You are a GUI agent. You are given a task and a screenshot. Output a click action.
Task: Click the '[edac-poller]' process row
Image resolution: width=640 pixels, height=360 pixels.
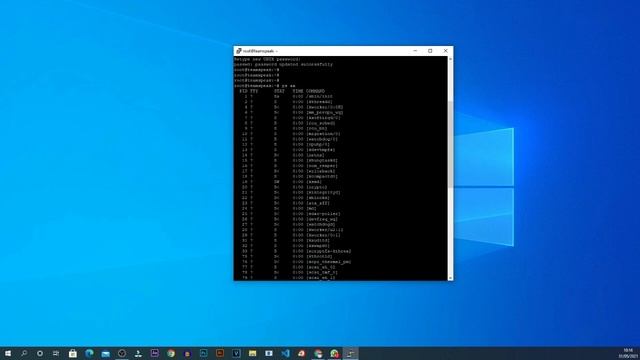coord(290,213)
